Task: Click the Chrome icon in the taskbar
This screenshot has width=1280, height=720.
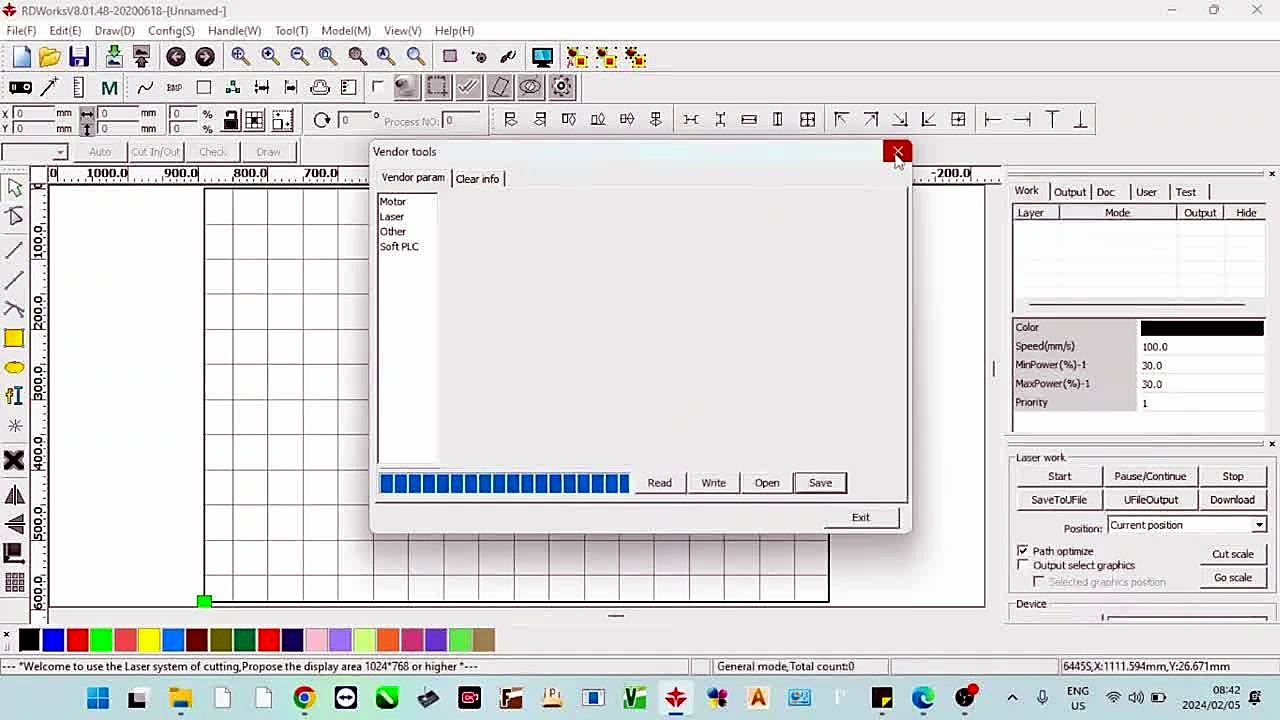Action: [x=304, y=698]
